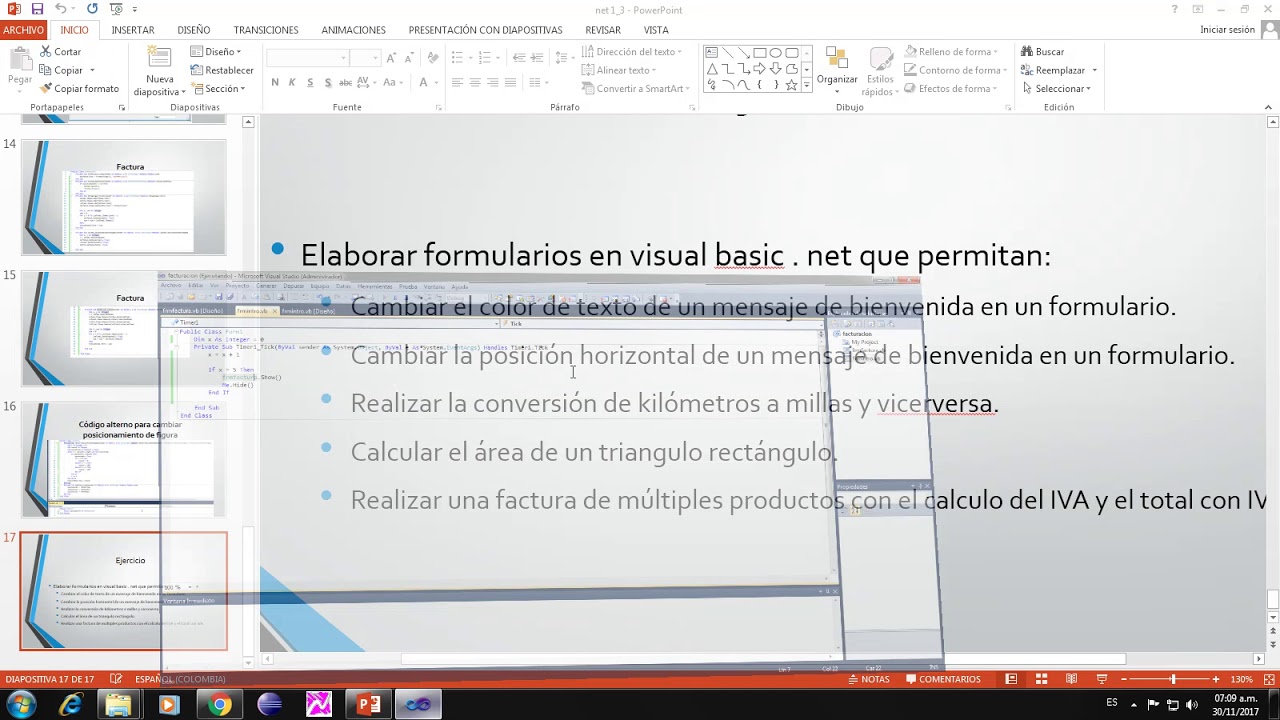Screen dimensions: 1280x720
Task: Switch to ANIMACIONES ribbon tab
Action: click(353, 30)
